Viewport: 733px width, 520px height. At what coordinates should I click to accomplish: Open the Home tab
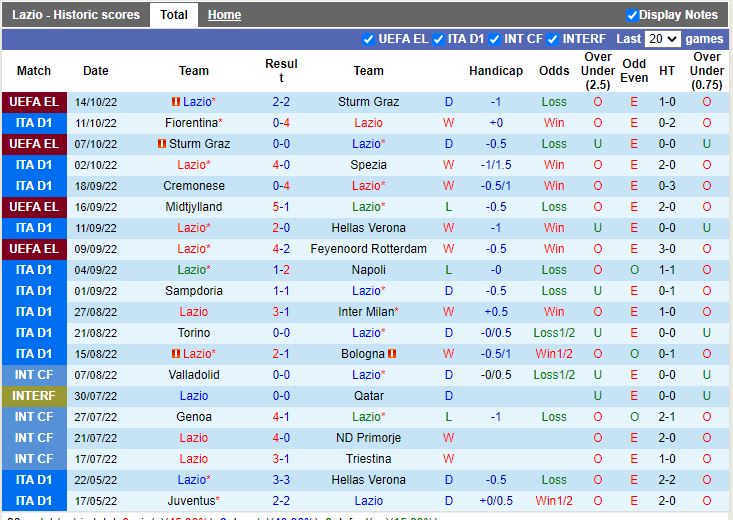pyautogui.click(x=224, y=15)
